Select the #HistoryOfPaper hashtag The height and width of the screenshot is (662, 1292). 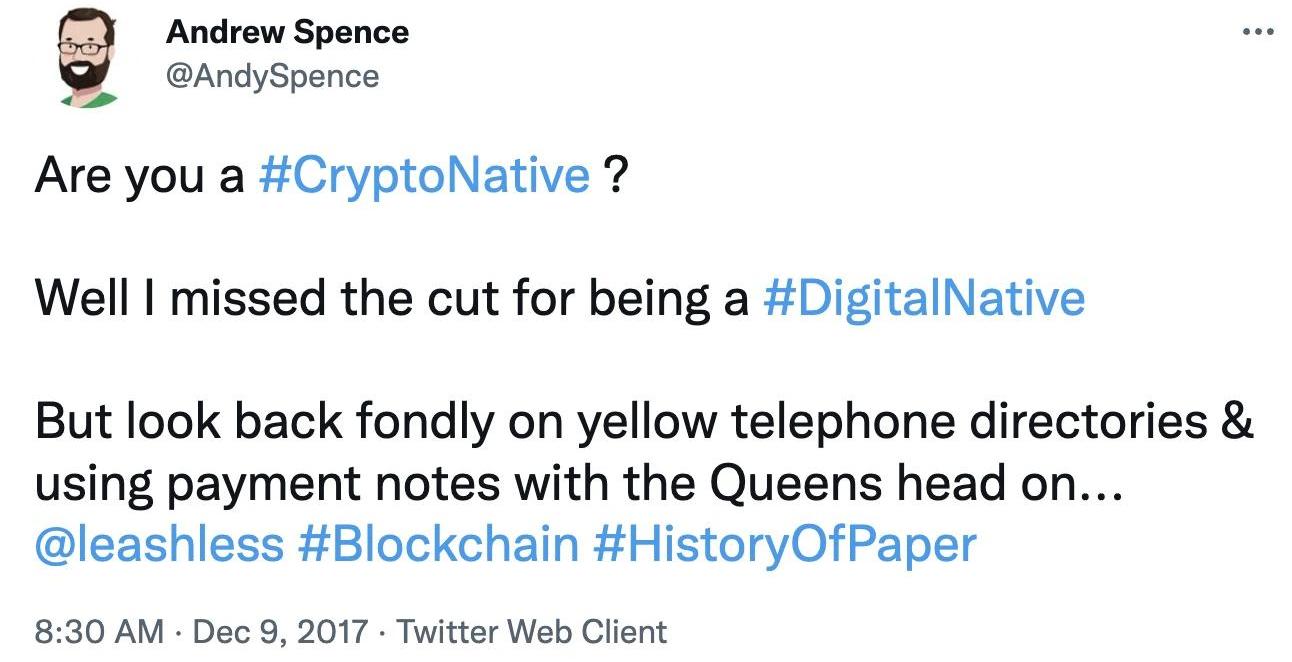(x=783, y=544)
